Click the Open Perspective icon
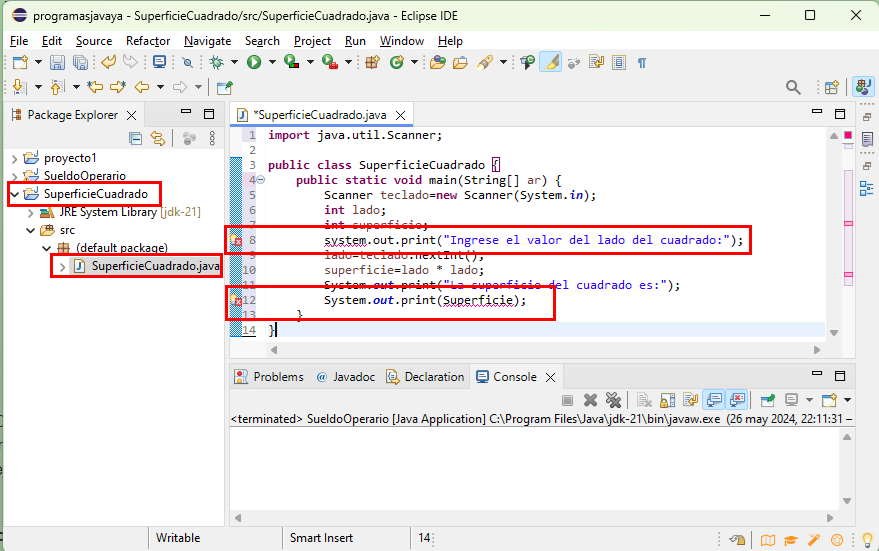Image resolution: width=879 pixels, height=551 pixels. point(831,88)
